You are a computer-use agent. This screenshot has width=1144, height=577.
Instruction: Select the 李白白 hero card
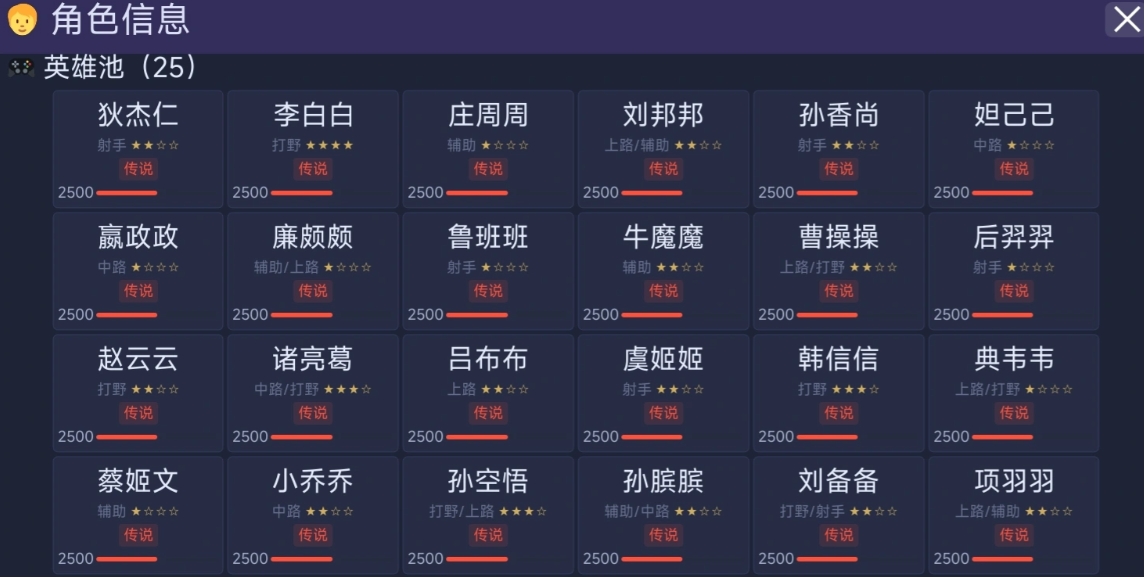tap(313, 150)
